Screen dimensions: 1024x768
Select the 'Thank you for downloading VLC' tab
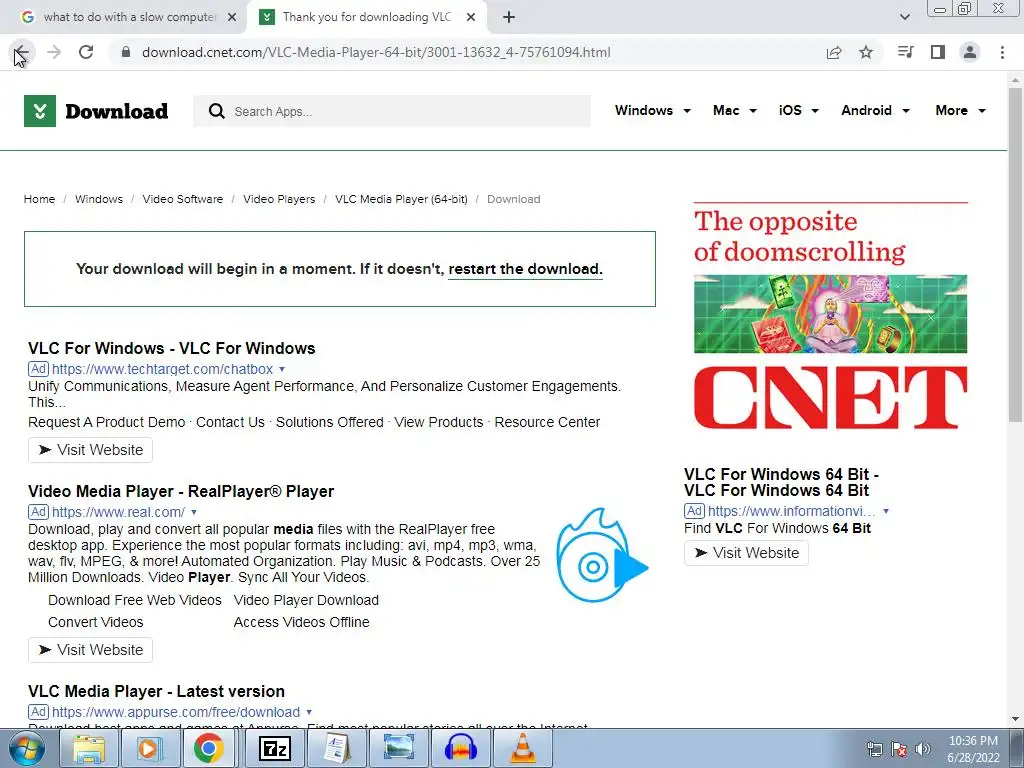pyautogui.click(x=366, y=17)
